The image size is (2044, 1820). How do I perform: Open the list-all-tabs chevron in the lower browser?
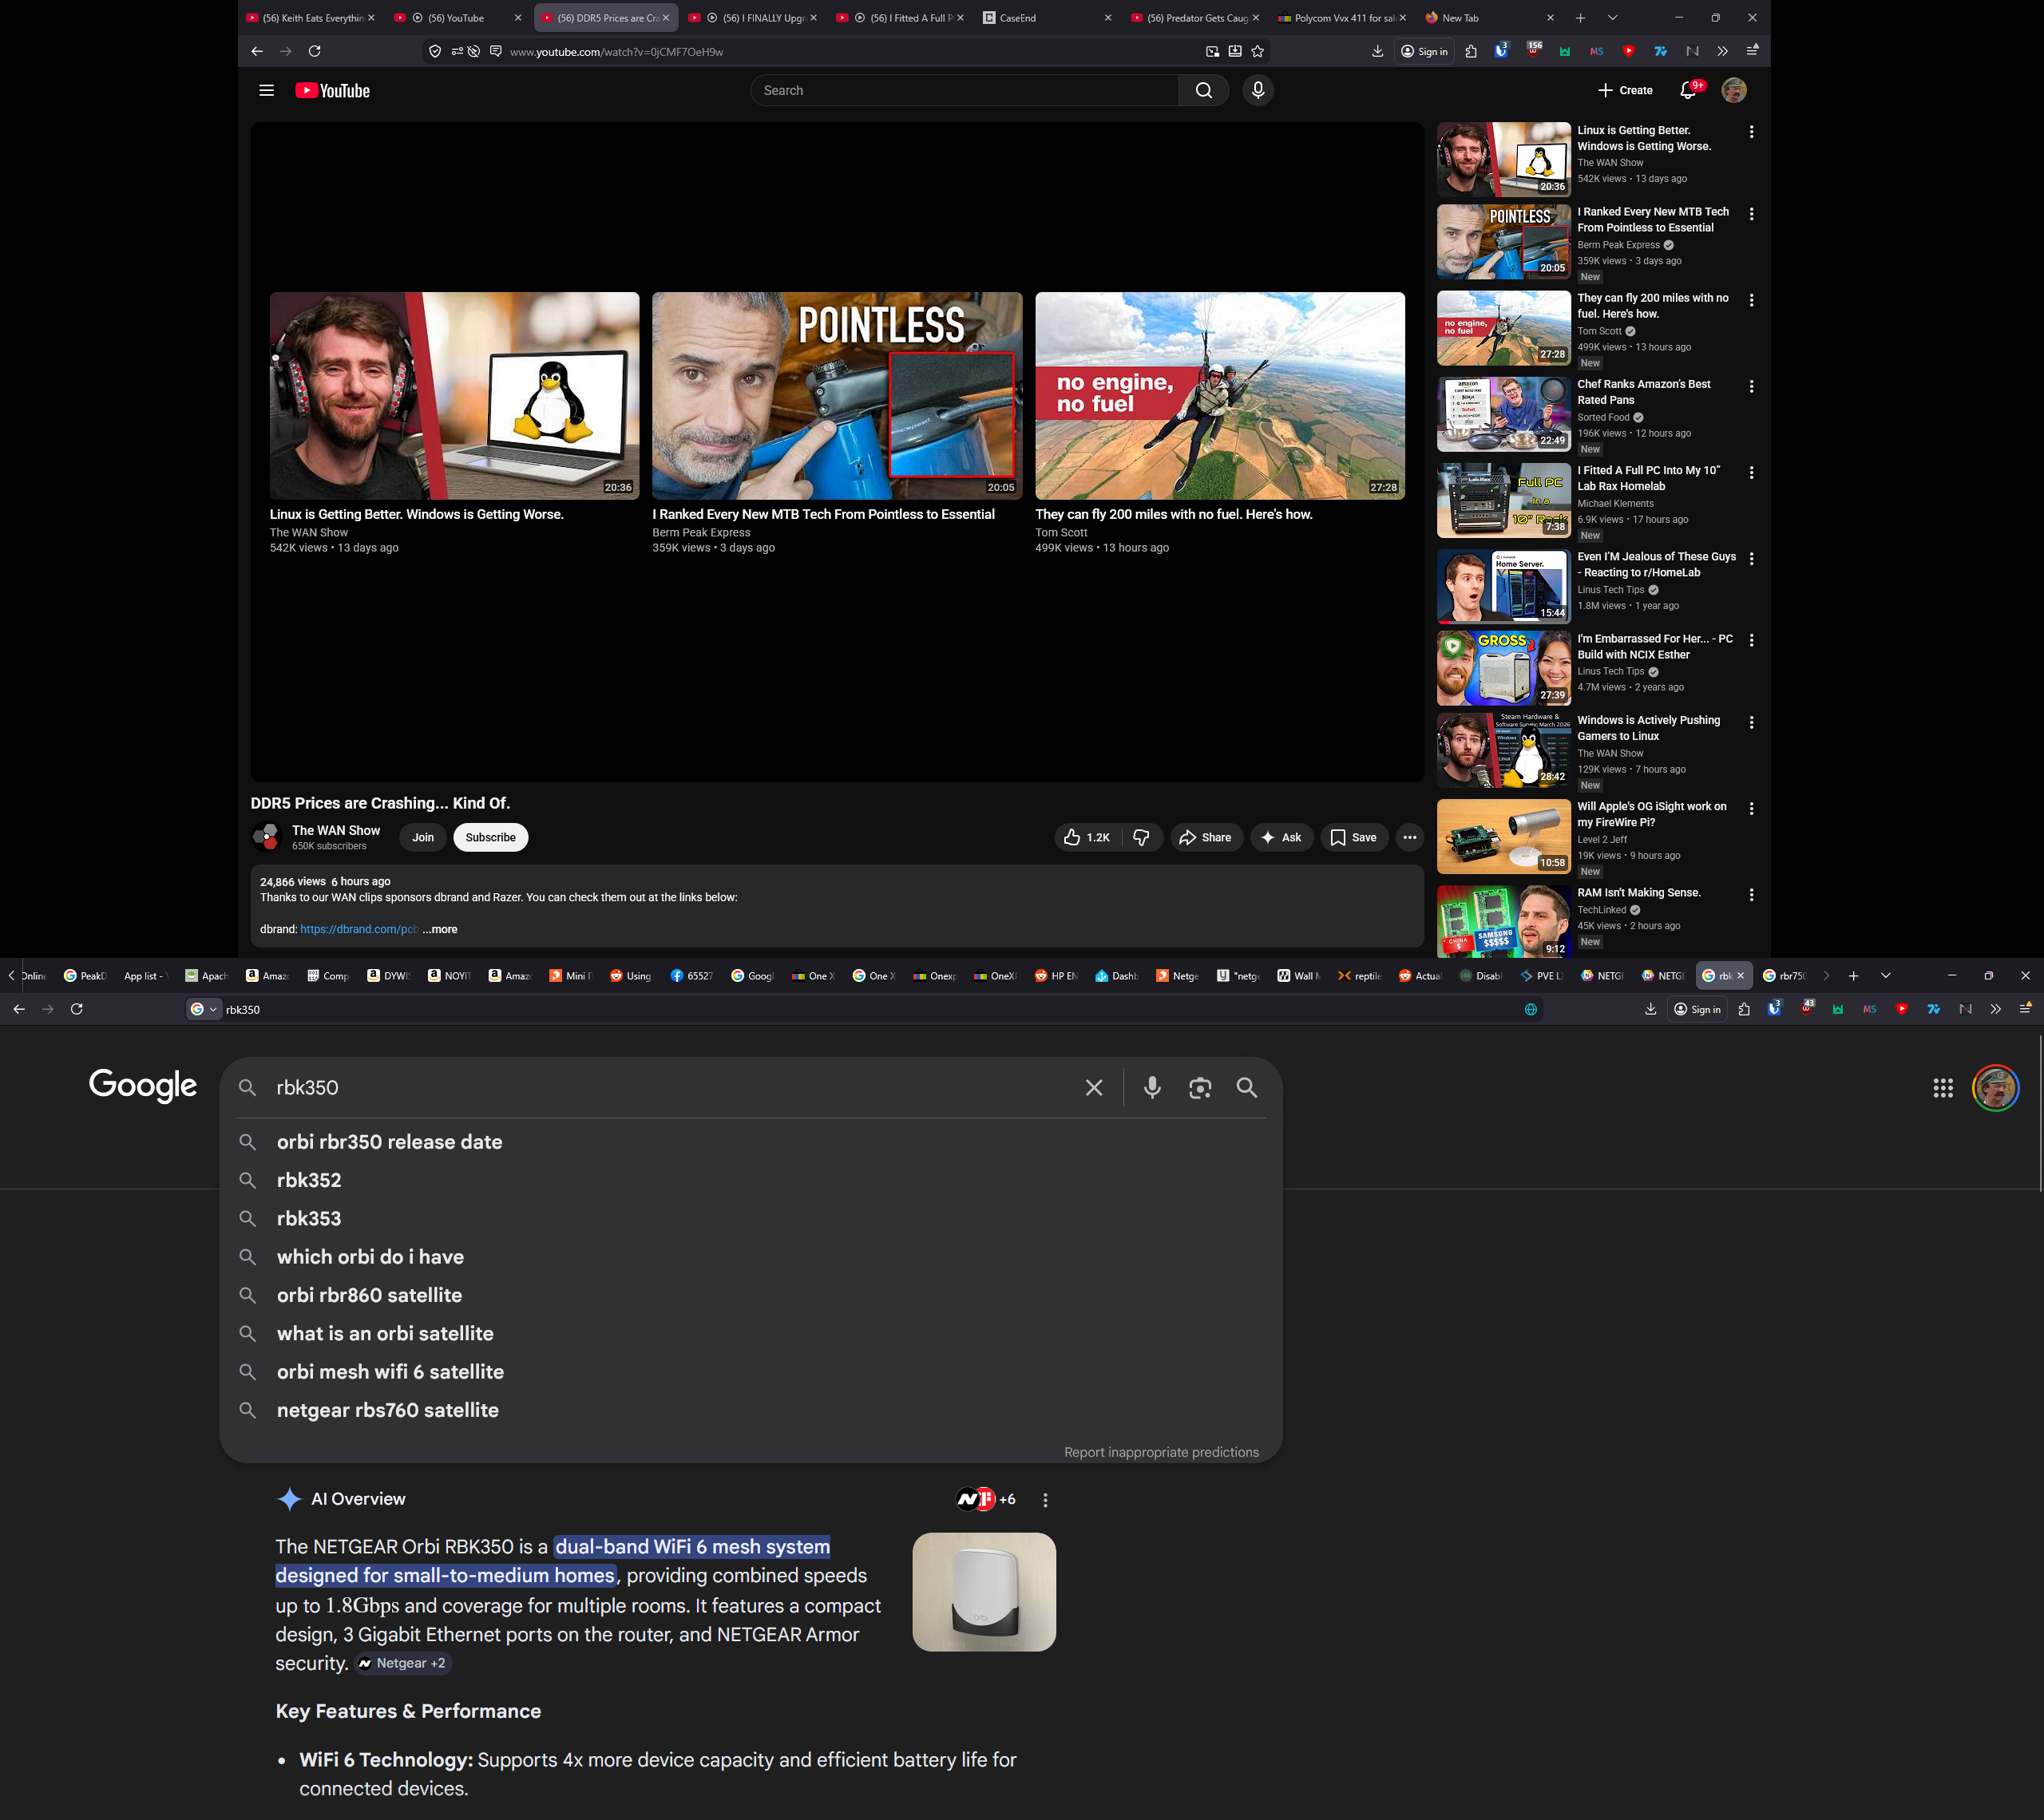(x=1885, y=976)
